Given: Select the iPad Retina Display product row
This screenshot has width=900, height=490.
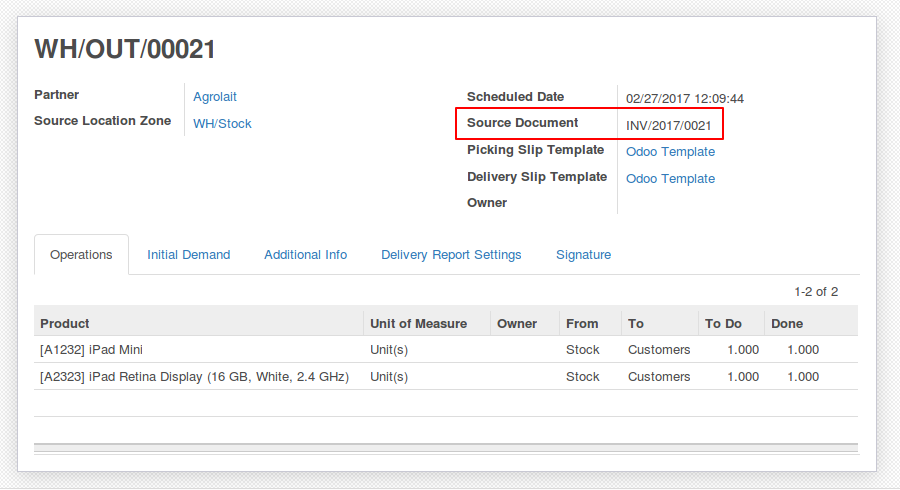Looking at the screenshot, I should pos(446,376).
